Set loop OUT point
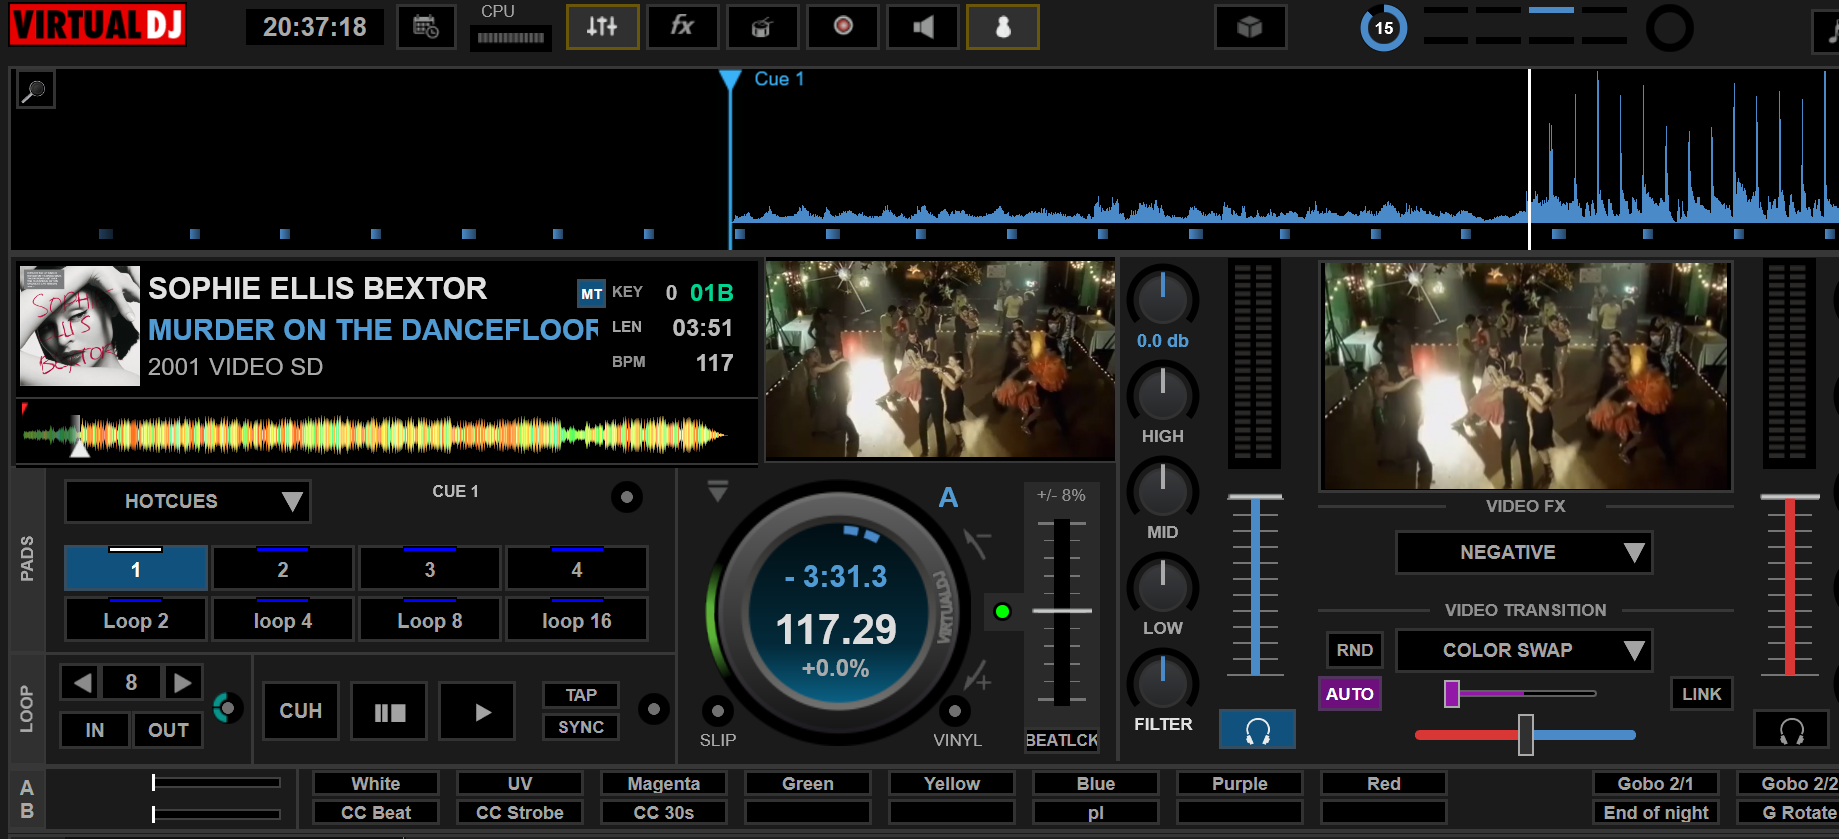The image size is (1839, 839). tap(168, 730)
